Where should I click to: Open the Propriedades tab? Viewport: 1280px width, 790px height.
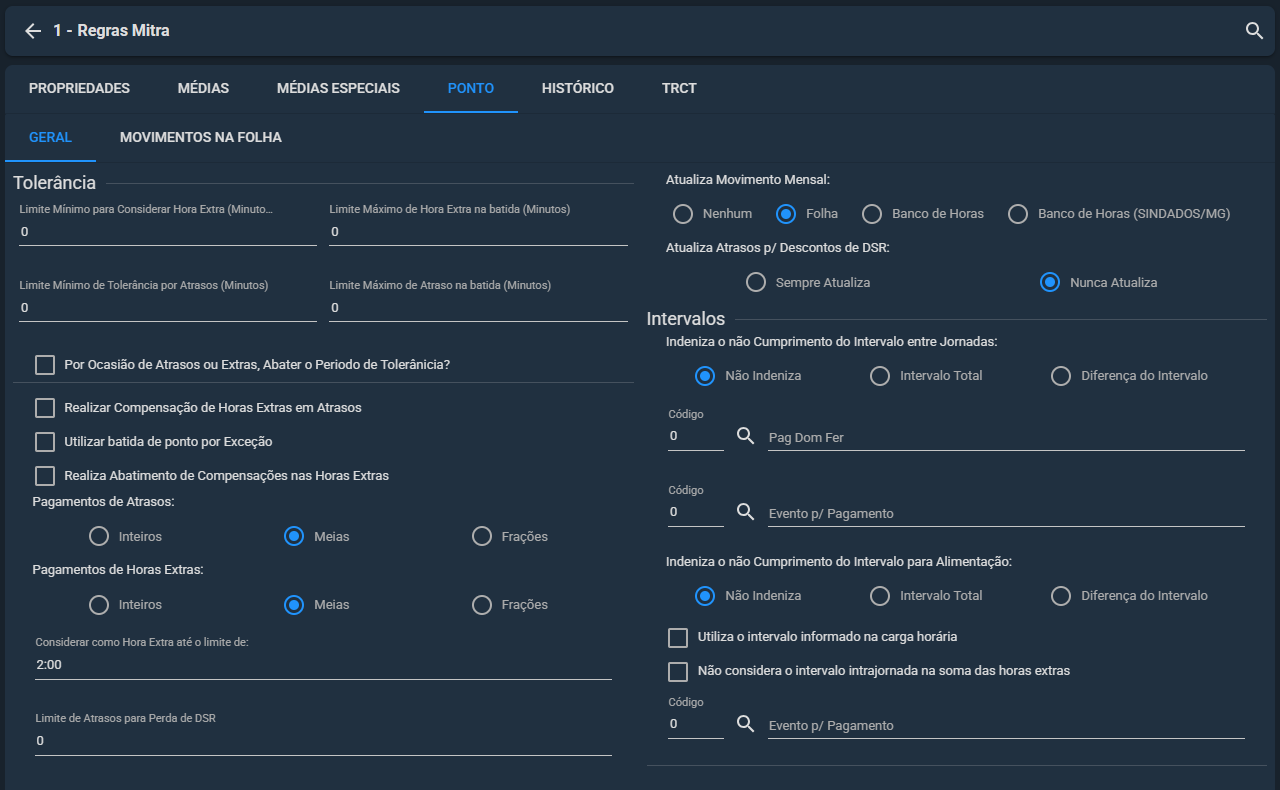point(79,88)
